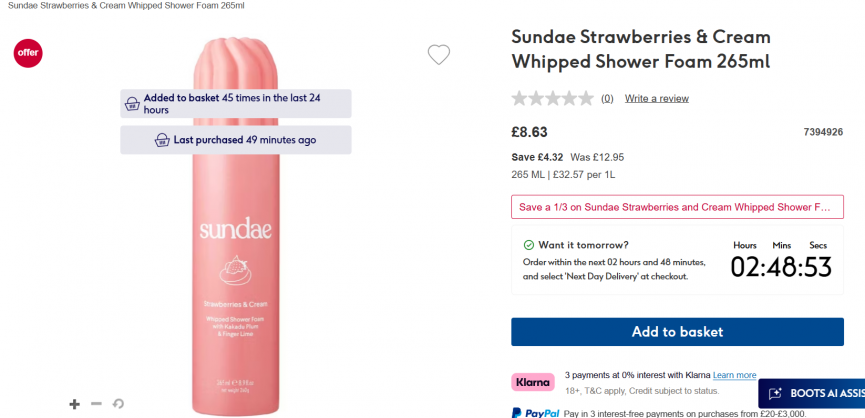865x418 pixels.
Task: Zoom out of product image with minus
Action: (96, 404)
